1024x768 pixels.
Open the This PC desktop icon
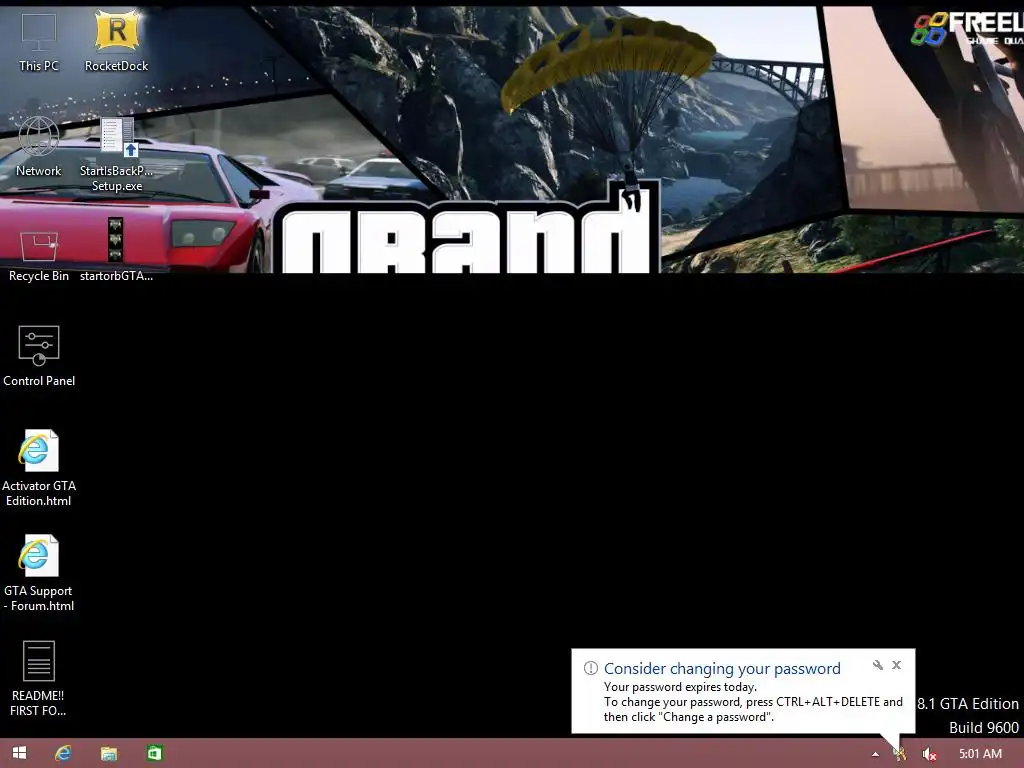pos(39,42)
